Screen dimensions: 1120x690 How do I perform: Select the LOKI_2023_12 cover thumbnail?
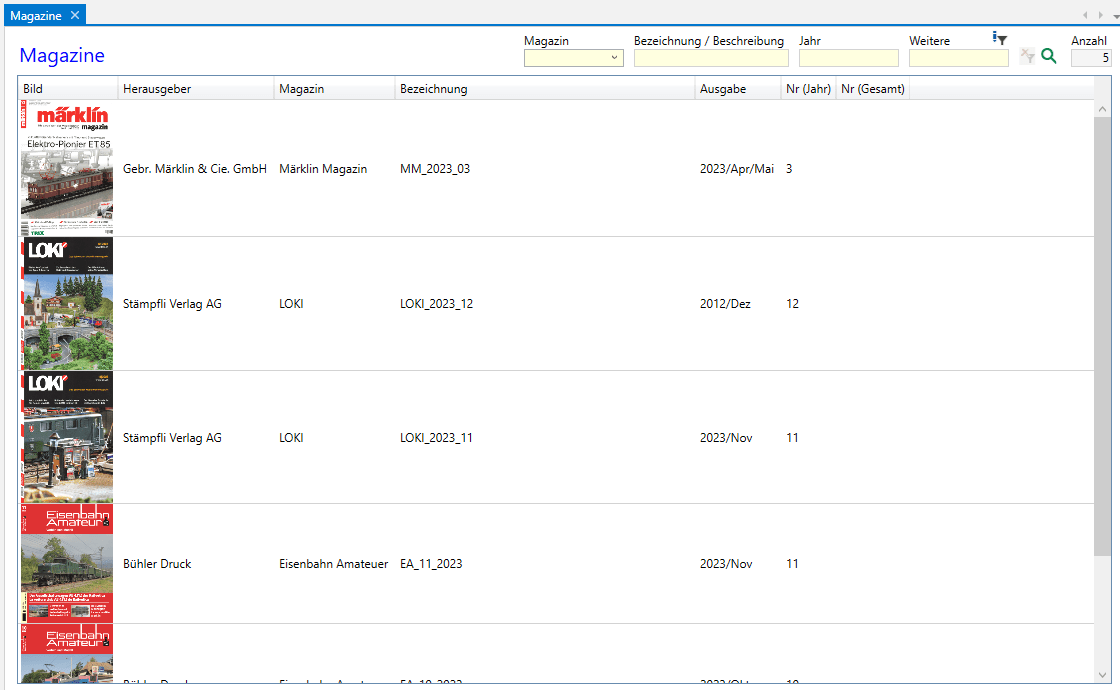coord(67,304)
